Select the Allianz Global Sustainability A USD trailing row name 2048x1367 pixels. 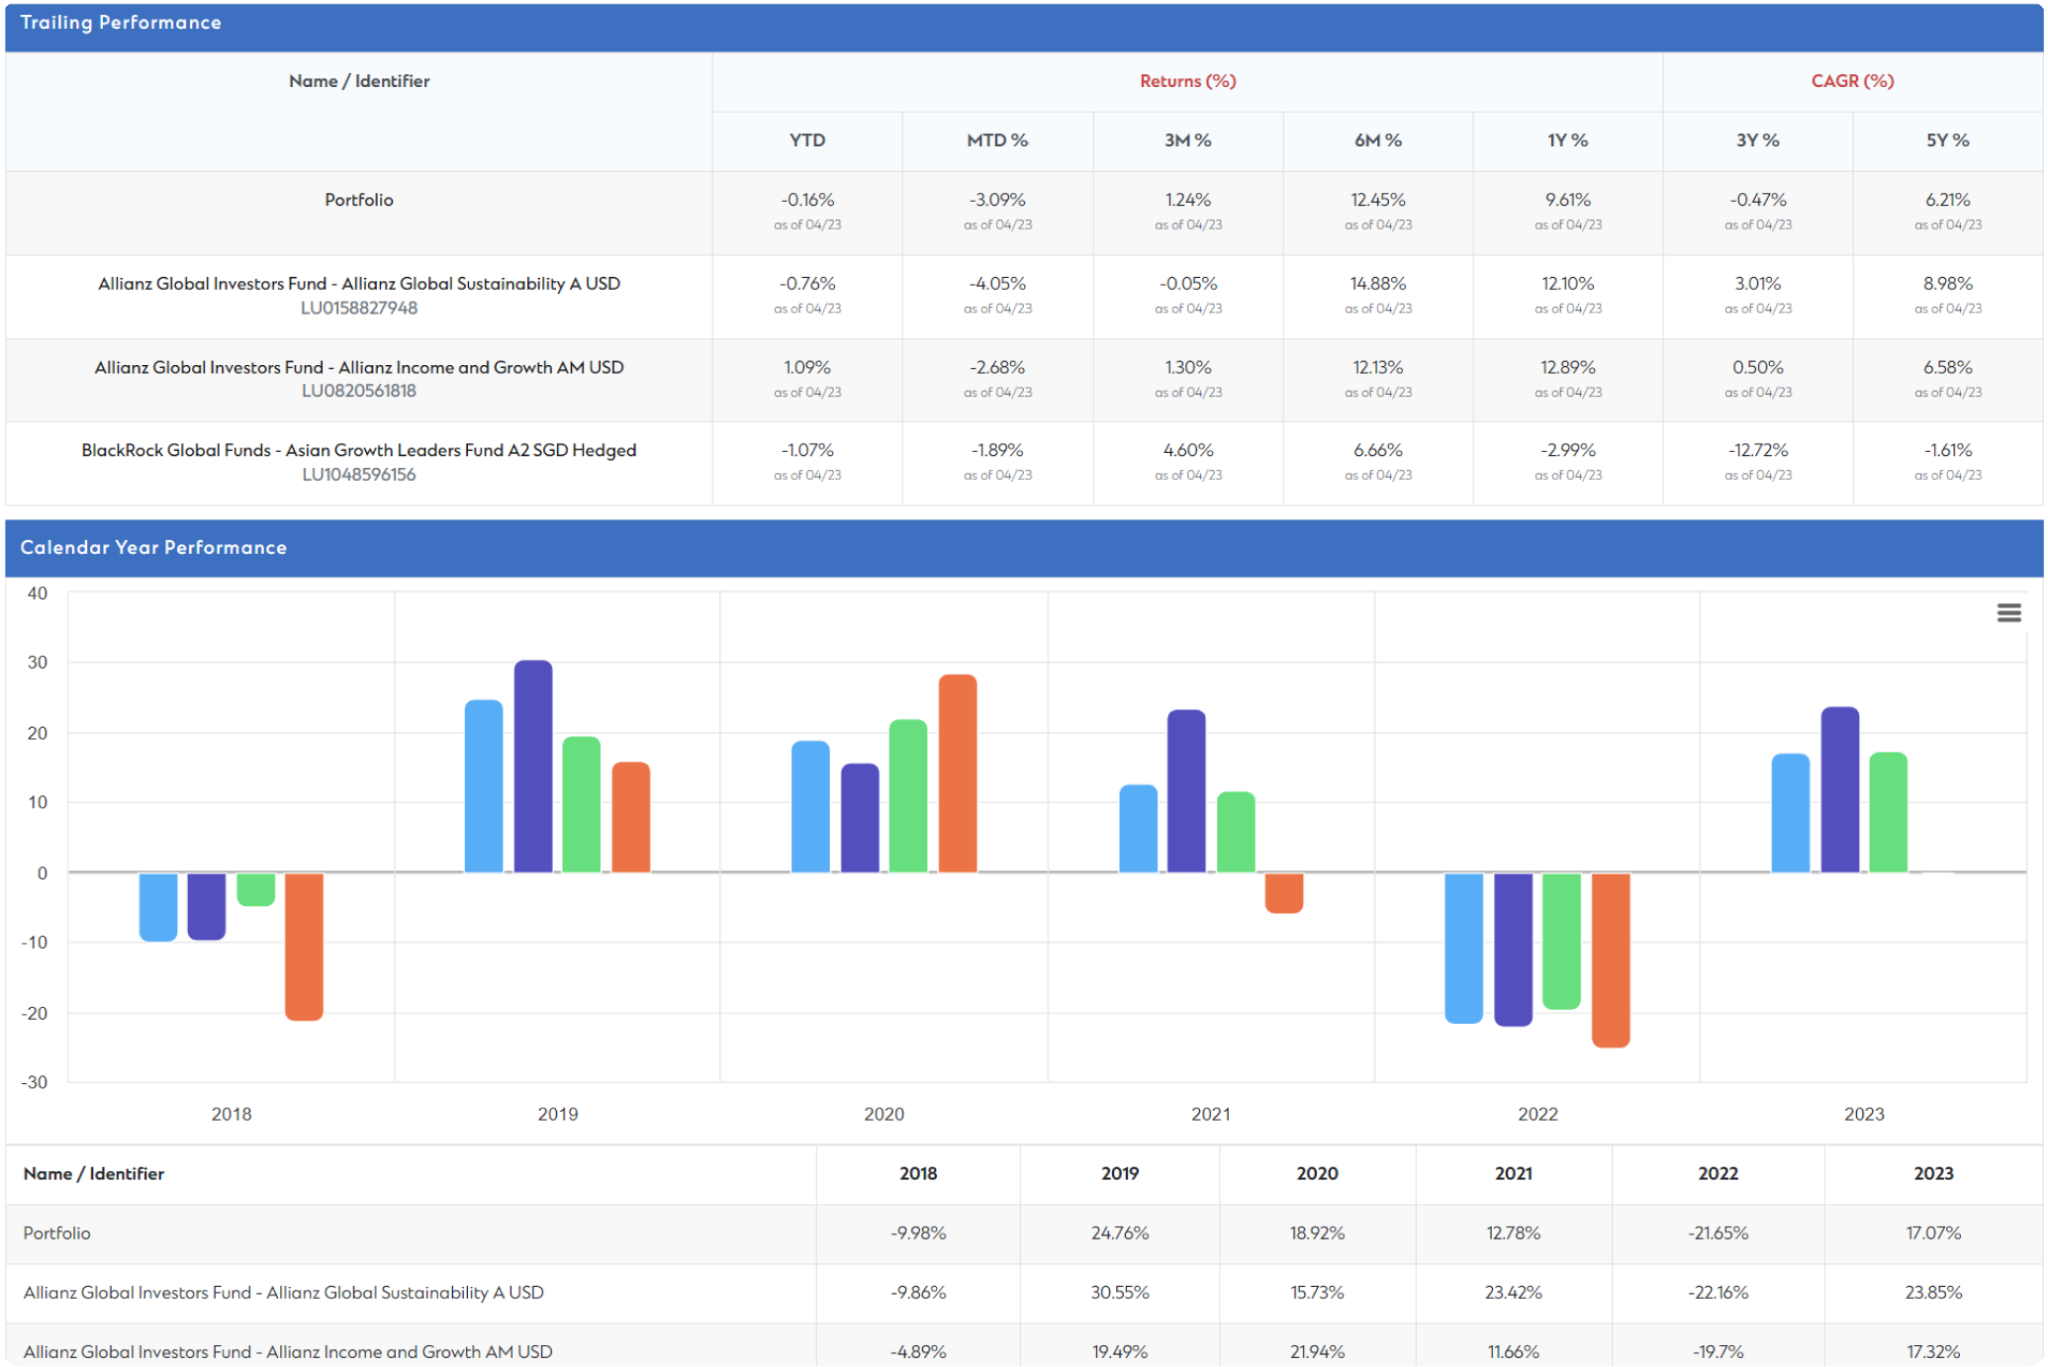(x=359, y=283)
